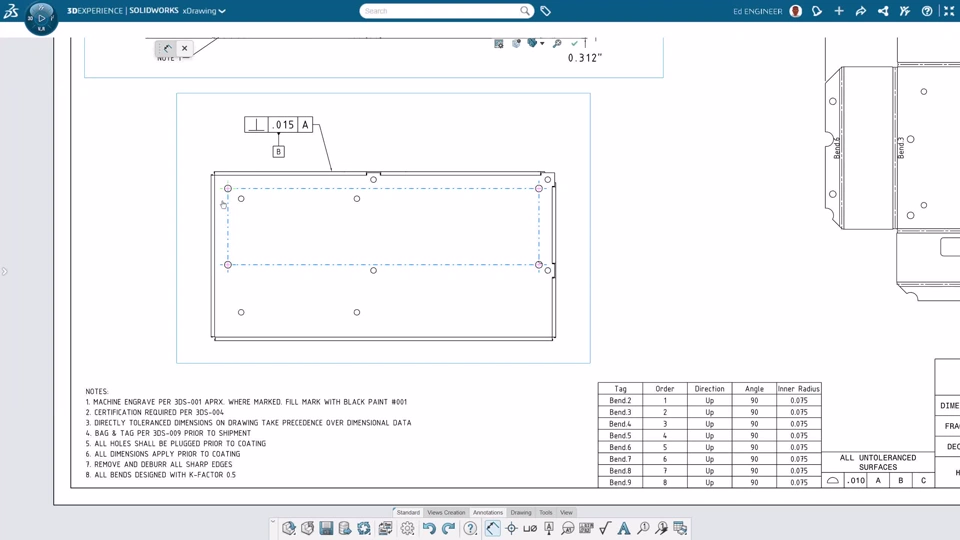
Task: Click the dimension tool icon in floating popup
Action: 168,48
